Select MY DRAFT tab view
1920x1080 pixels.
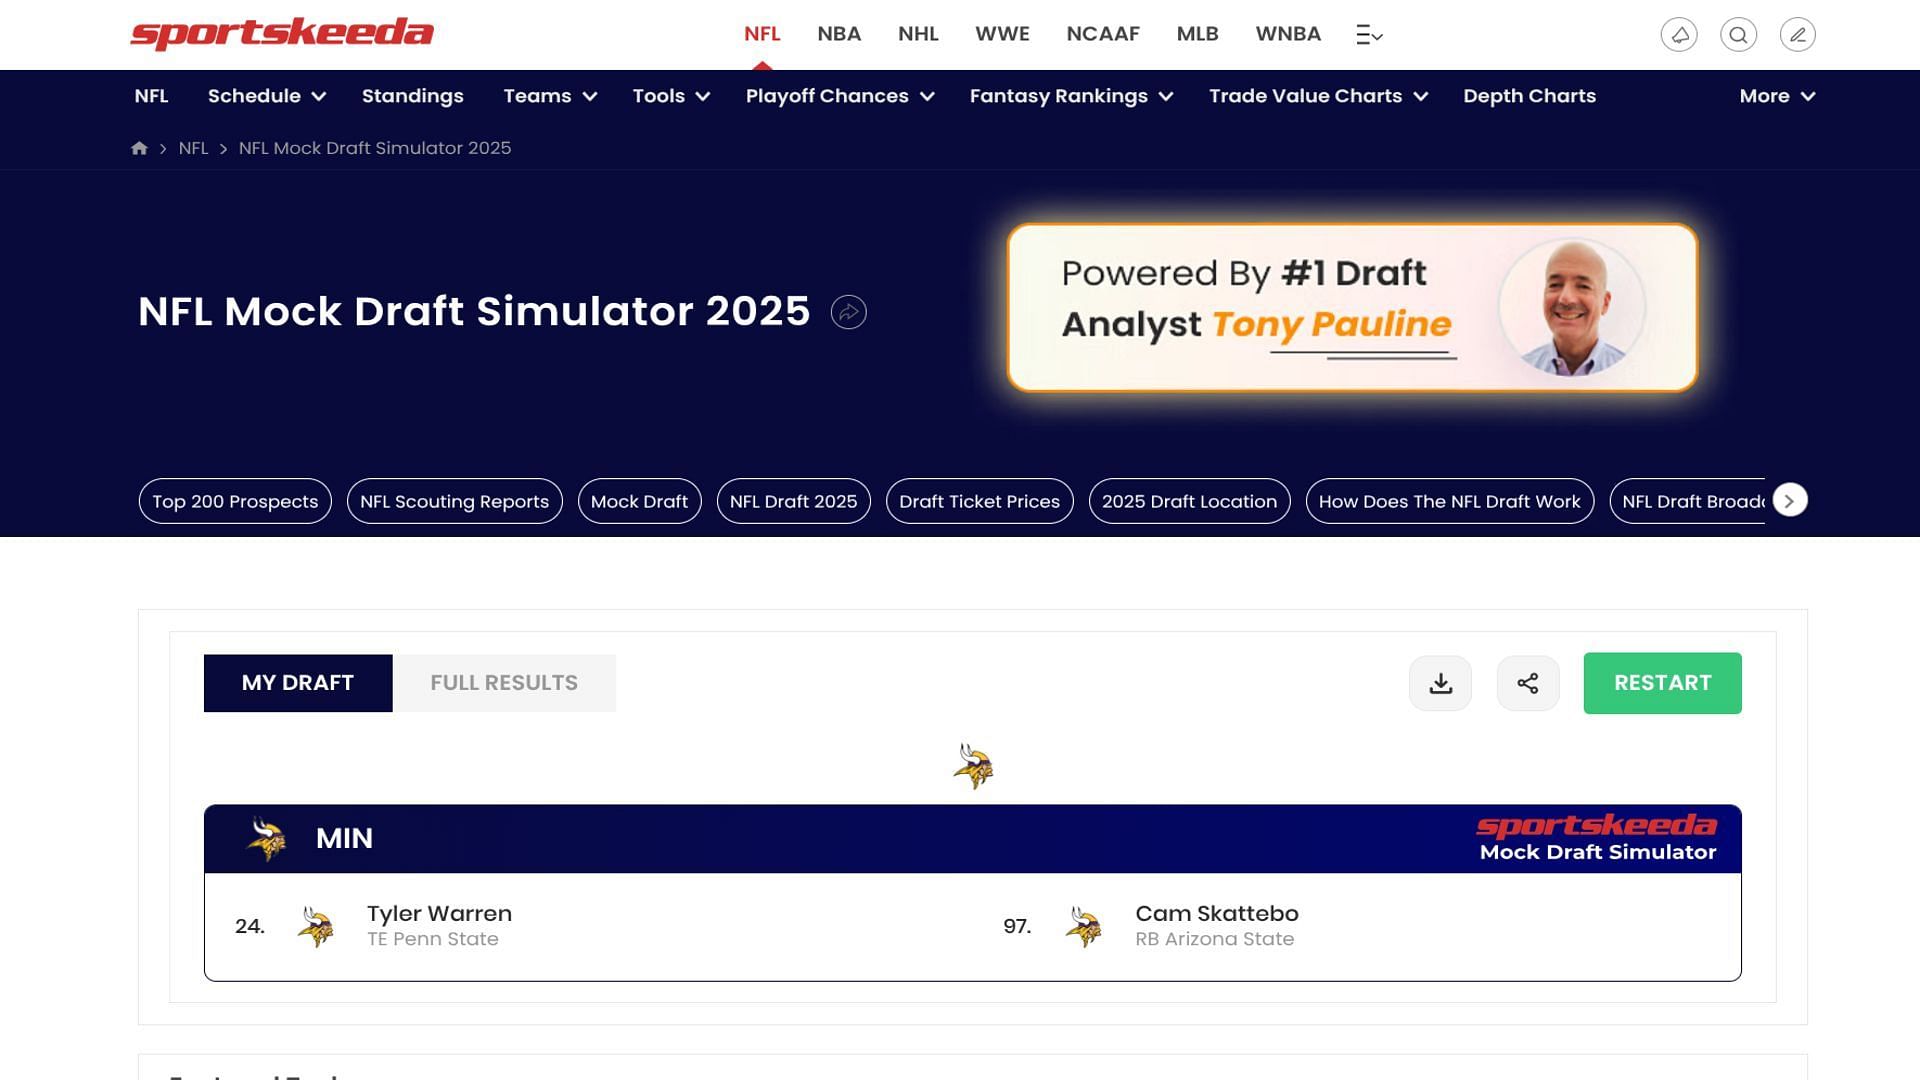298,682
